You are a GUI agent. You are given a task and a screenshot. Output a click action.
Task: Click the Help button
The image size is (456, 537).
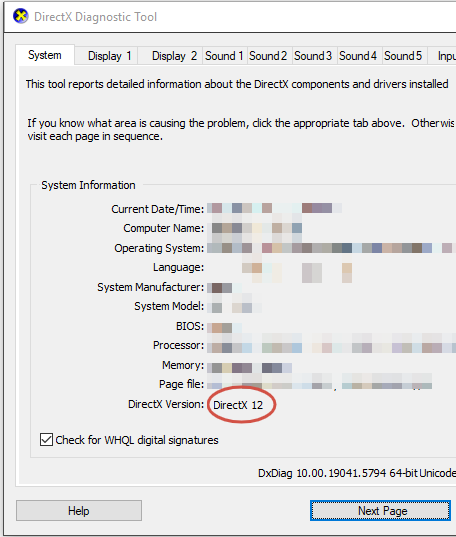(x=79, y=511)
